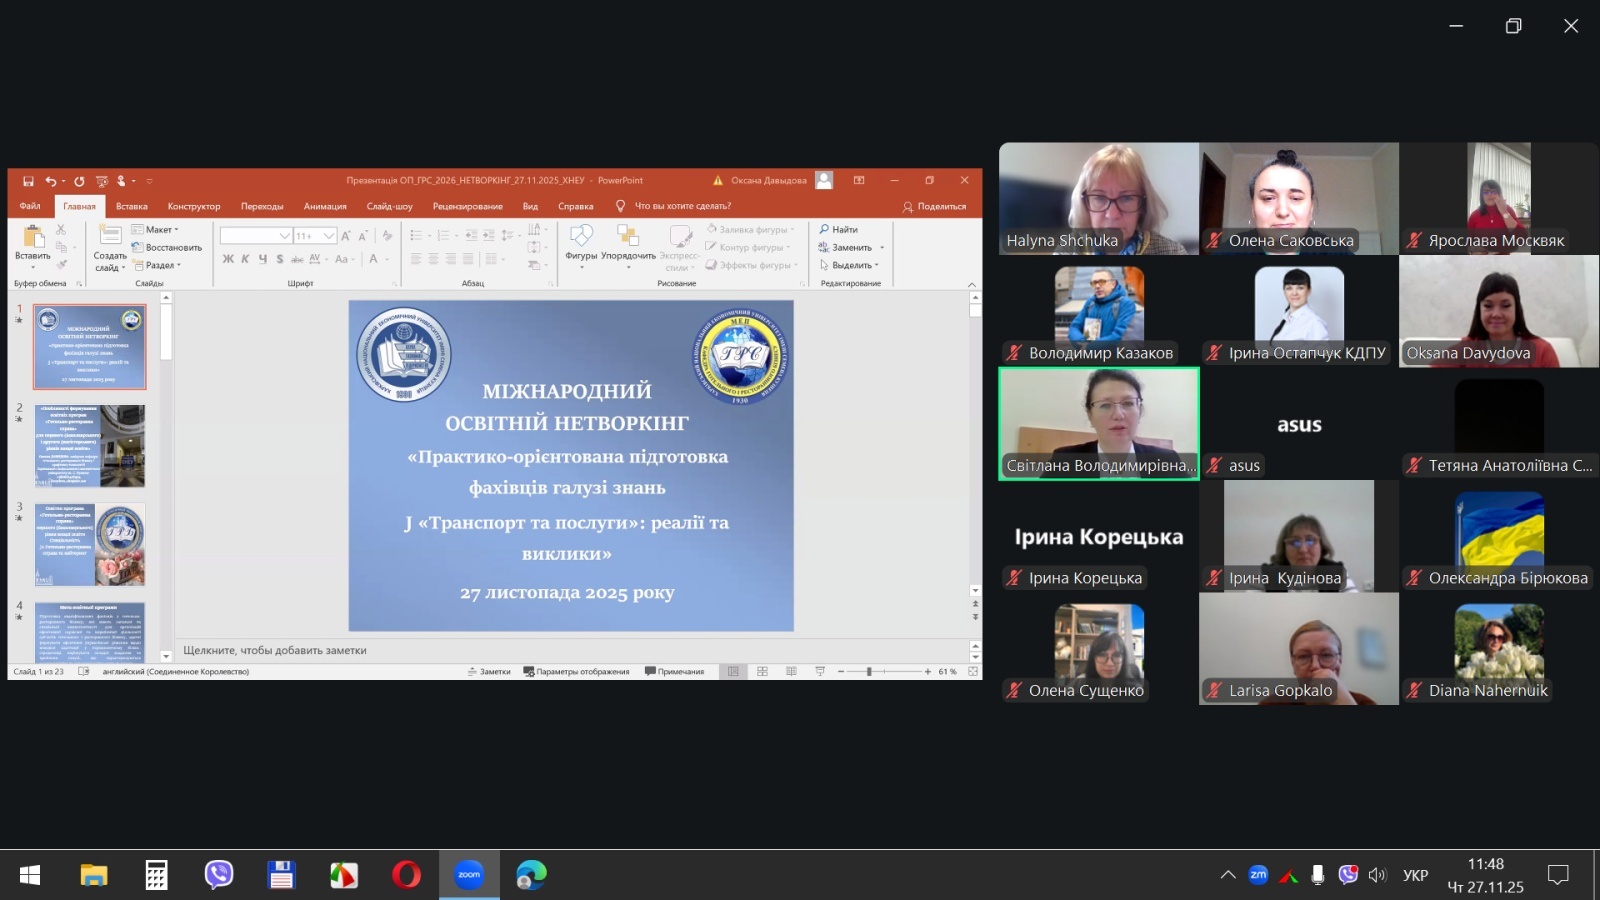Open the Фигуры shapes gallery
Viewport: 1600px width, 900px height.
click(x=581, y=240)
